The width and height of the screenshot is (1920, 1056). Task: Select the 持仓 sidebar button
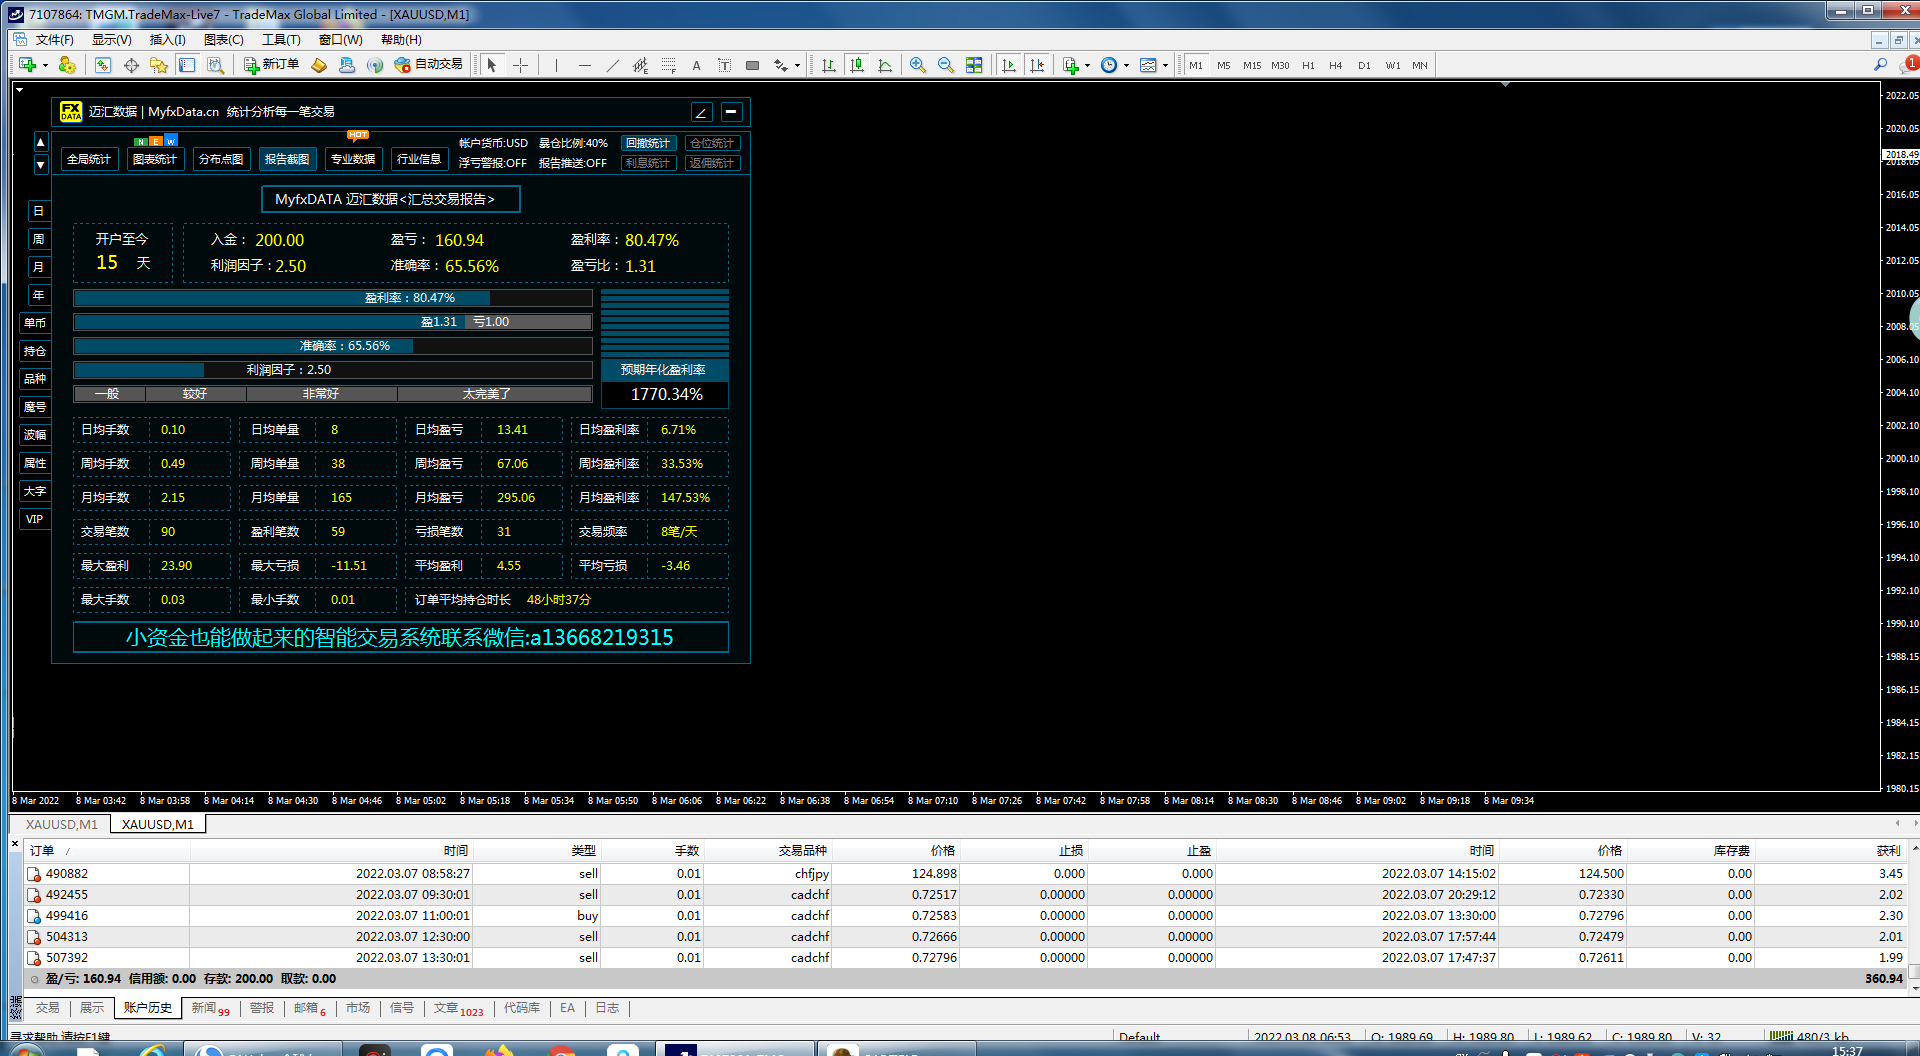point(35,351)
